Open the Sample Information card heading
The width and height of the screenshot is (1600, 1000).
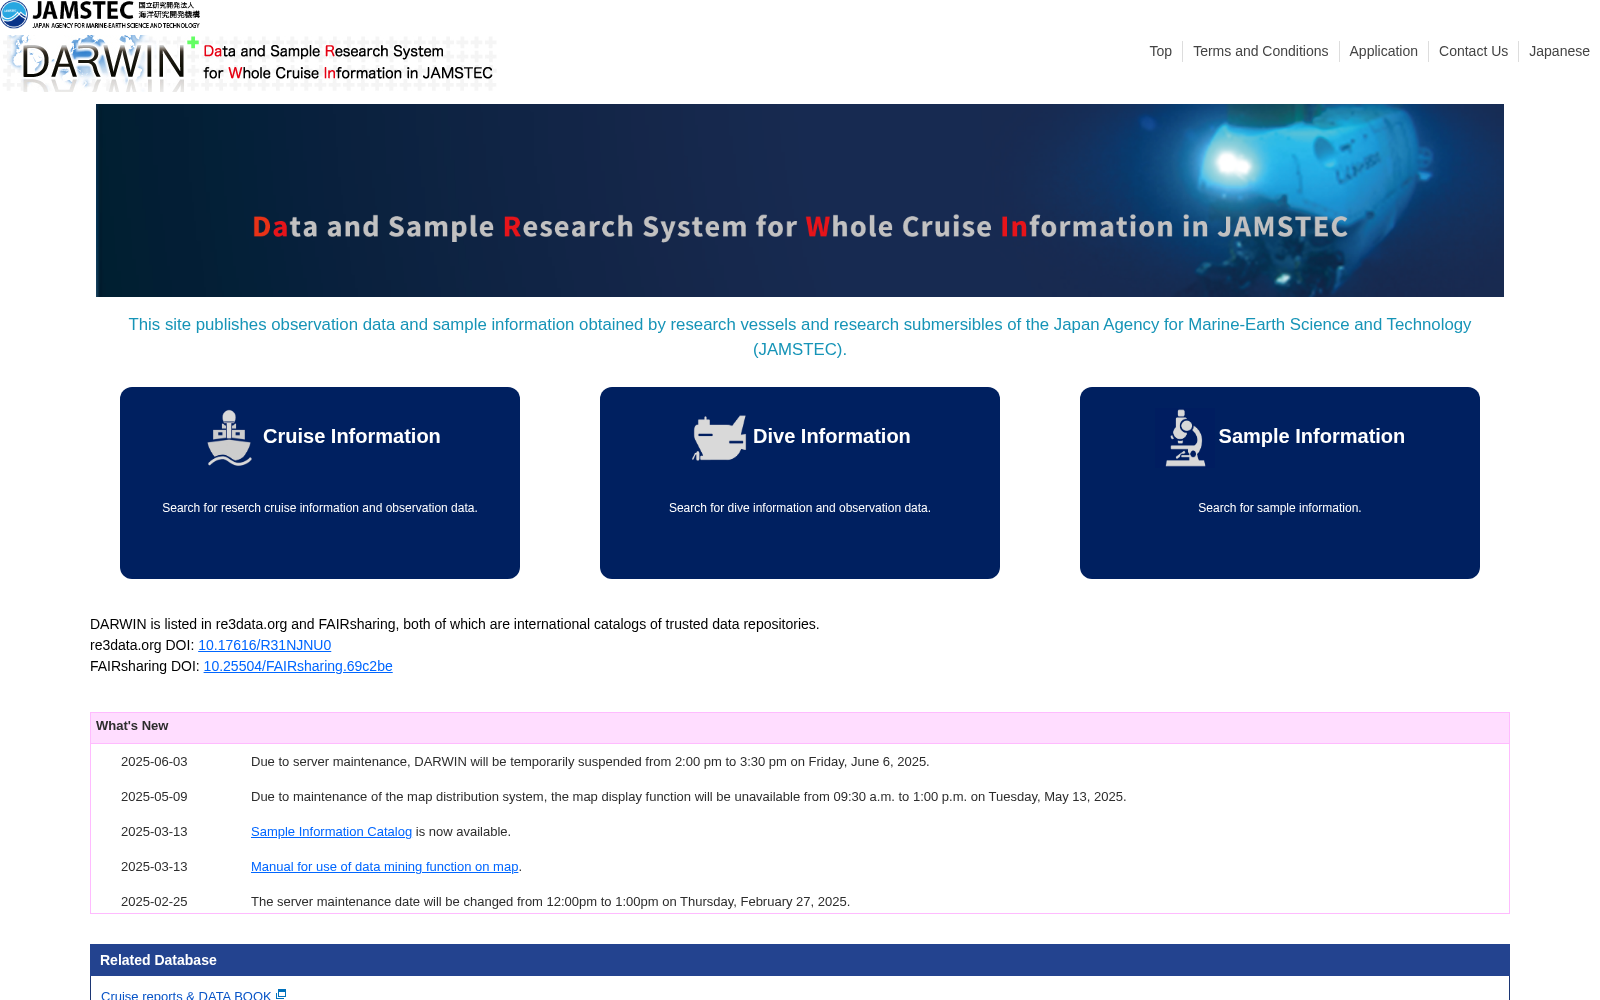coord(1311,436)
